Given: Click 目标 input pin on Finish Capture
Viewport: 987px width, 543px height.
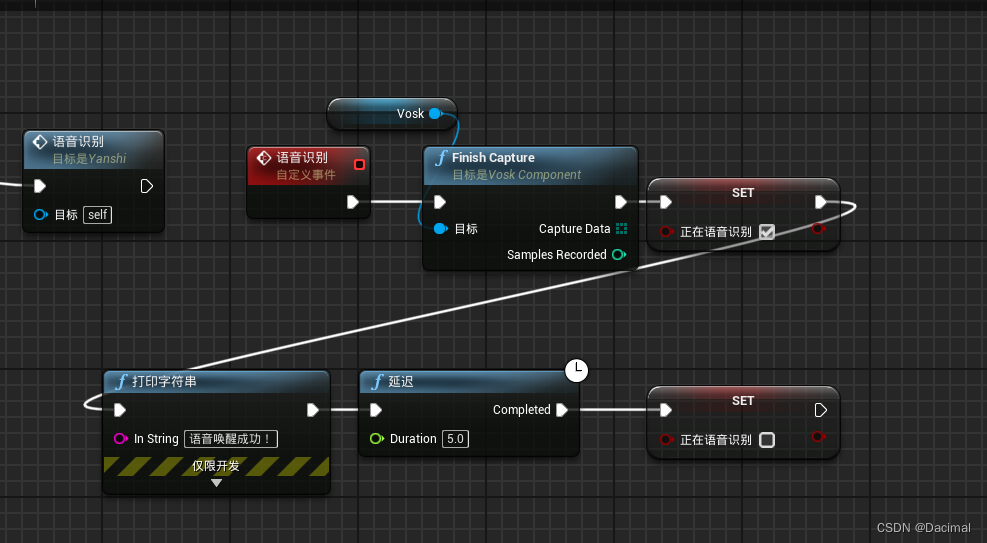Looking at the screenshot, I should pyautogui.click(x=441, y=228).
